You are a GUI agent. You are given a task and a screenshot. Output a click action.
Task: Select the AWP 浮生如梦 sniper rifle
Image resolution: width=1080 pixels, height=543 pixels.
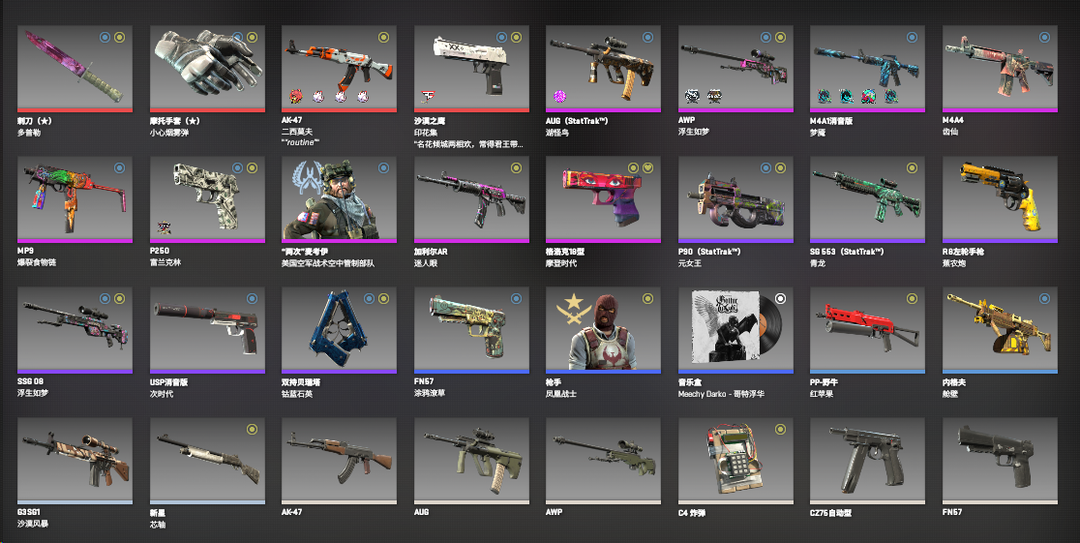pyautogui.click(x=736, y=69)
